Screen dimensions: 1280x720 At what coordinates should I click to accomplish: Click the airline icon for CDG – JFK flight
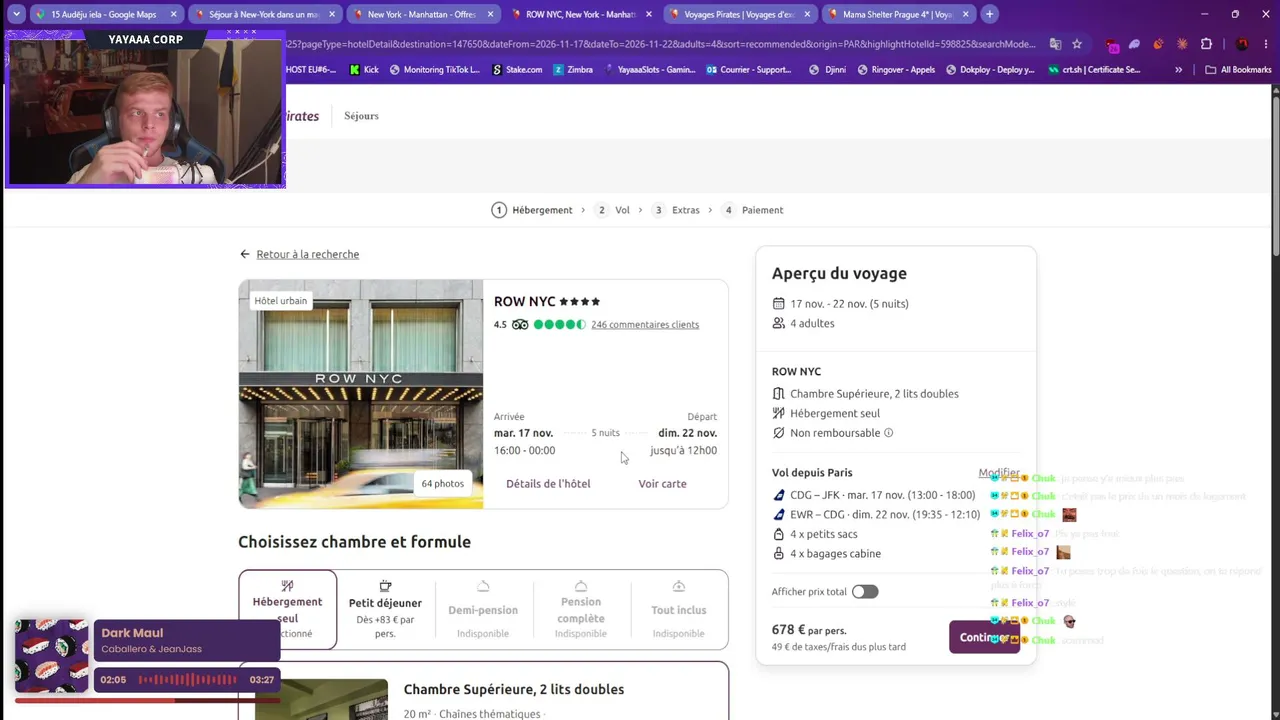coord(780,495)
